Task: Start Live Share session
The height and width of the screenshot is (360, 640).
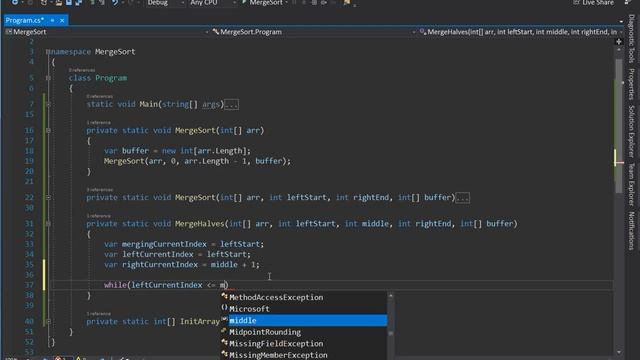Action: coord(594,2)
